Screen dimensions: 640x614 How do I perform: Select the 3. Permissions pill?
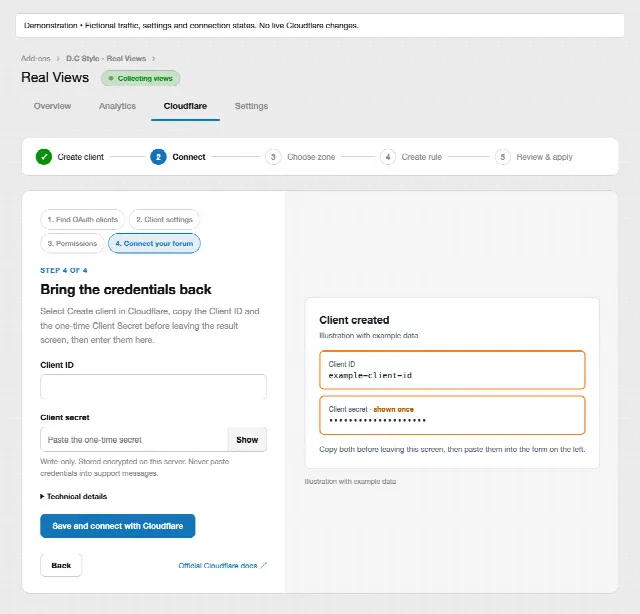72,243
